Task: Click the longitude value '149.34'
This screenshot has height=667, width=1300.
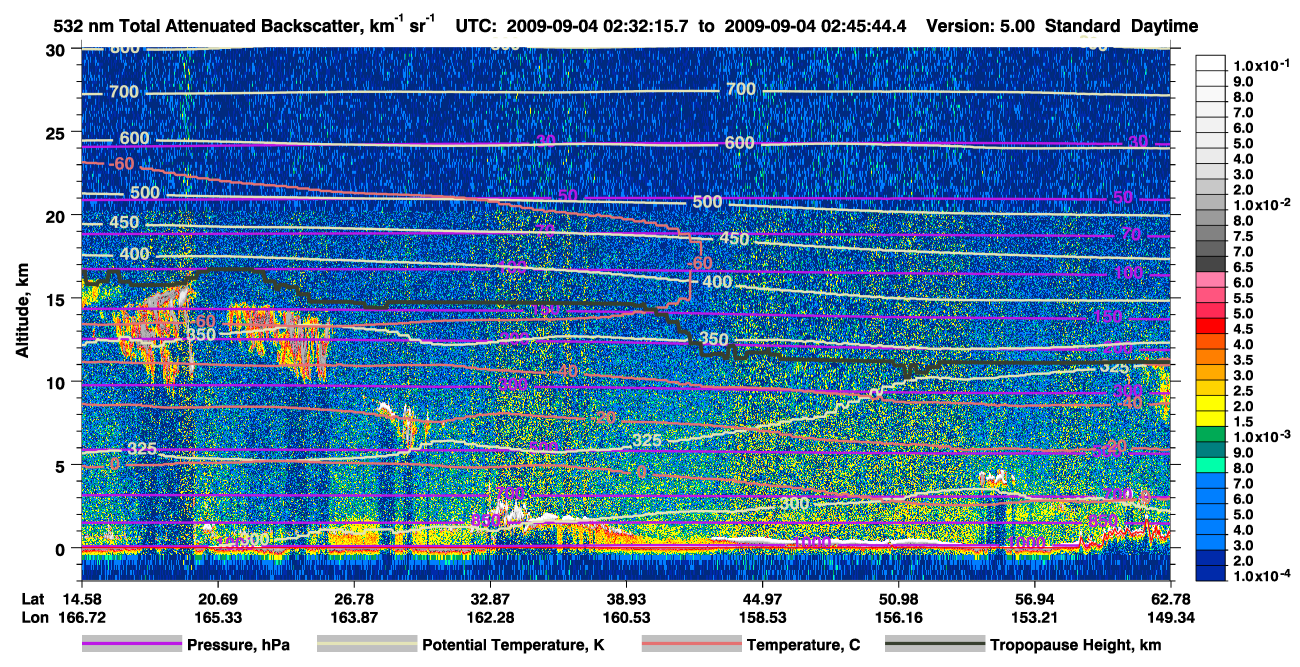Action: click(1171, 616)
